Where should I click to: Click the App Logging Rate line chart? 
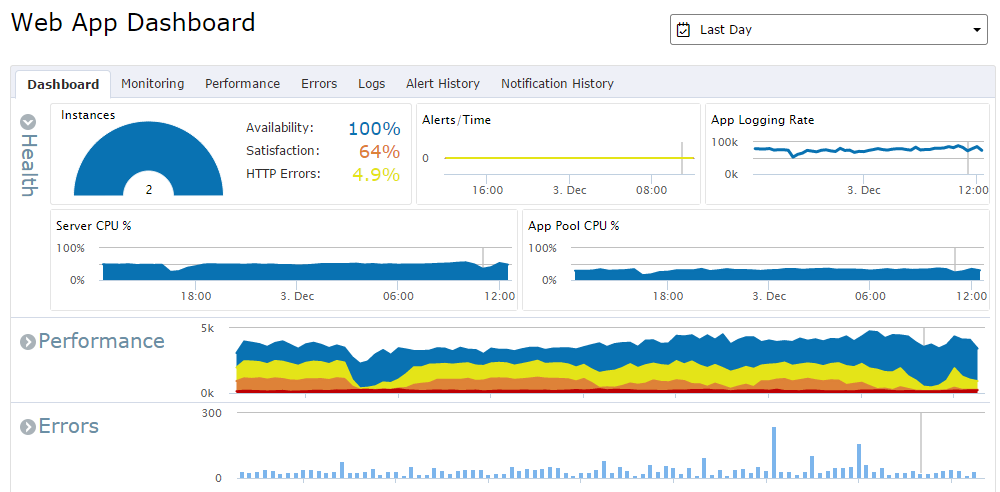[x=868, y=151]
